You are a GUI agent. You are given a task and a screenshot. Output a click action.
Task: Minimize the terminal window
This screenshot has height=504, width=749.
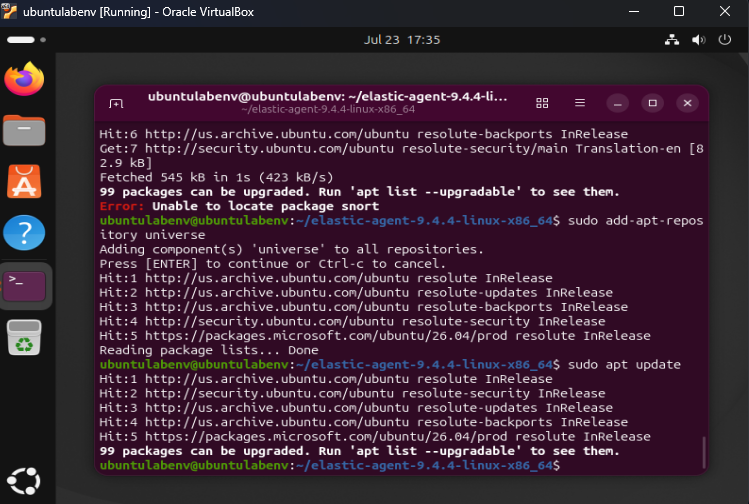(x=618, y=103)
